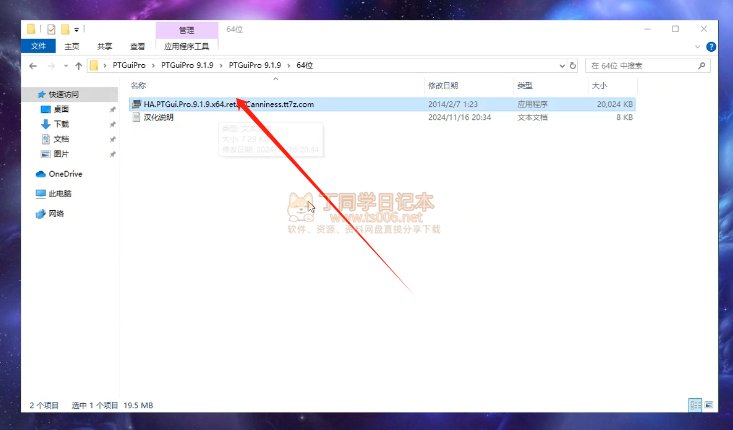Click PTGuiPro in the address path

point(129,65)
